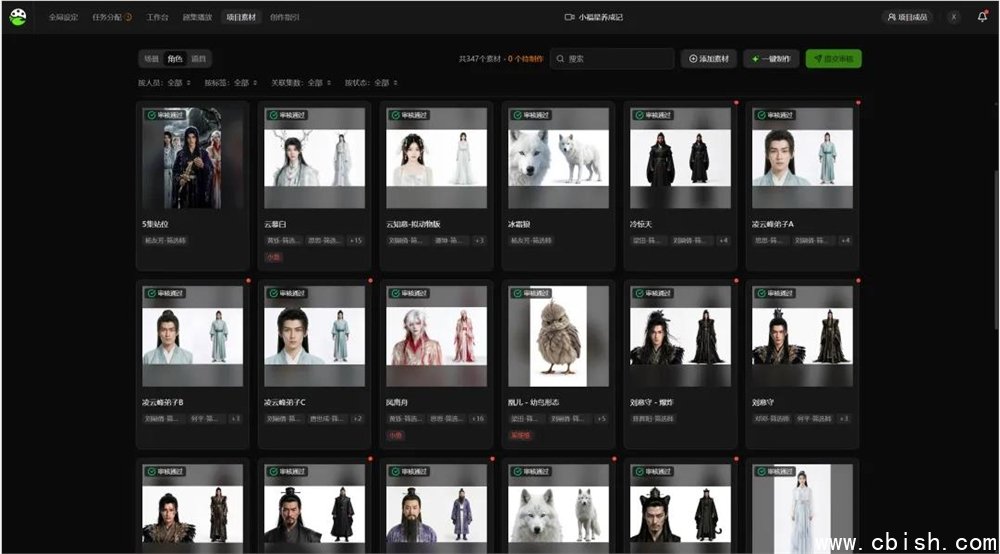Open the 云知意-拟动物版 thumbnail

pos(436,158)
